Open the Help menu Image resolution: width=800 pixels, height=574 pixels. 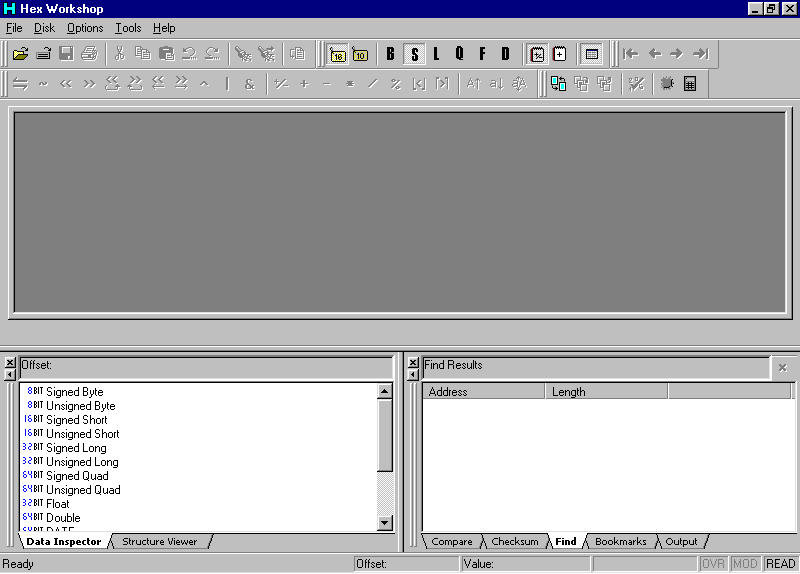tap(164, 28)
